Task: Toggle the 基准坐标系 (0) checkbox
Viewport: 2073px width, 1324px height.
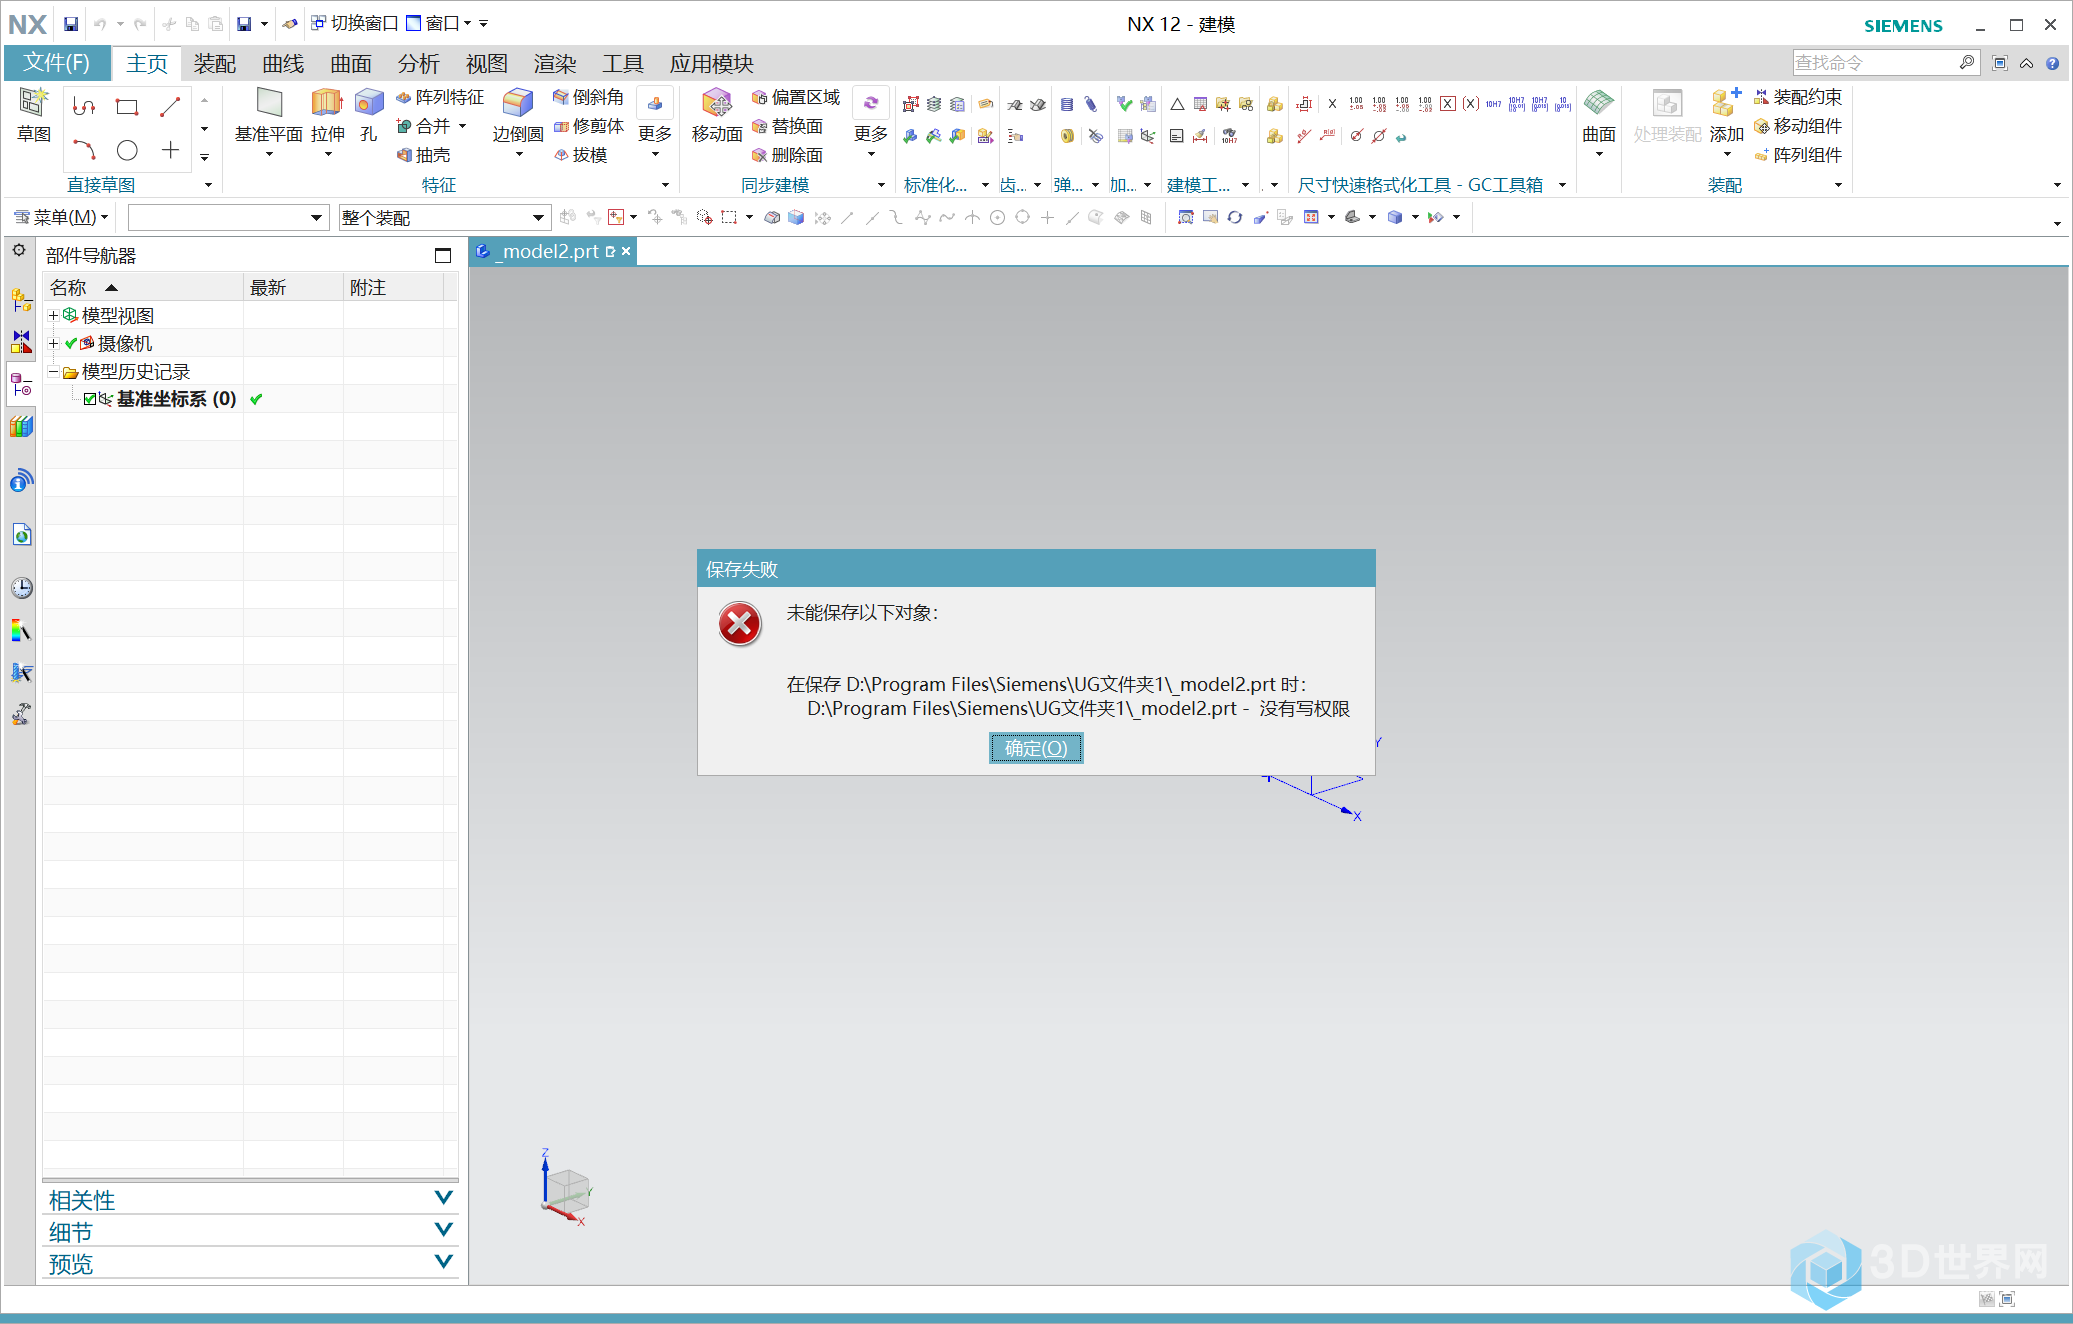Action: 90,399
